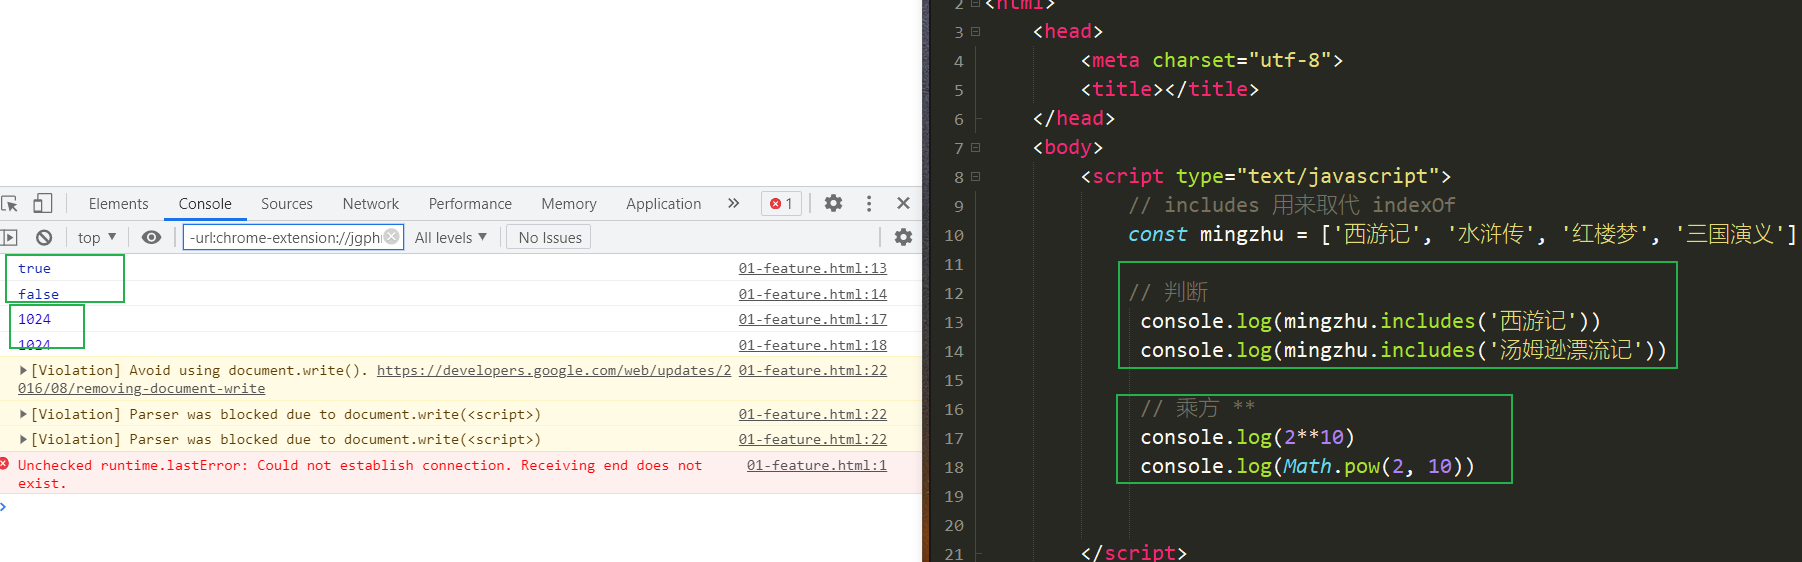Open the Application tab
This screenshot has width=1802, height=562.
[x=664, y=204]
